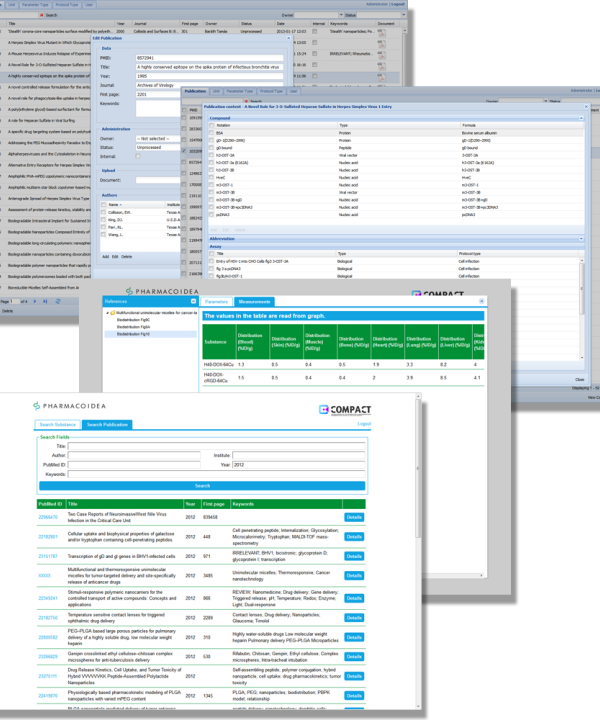The width and height of the screenshot is (600, 720).
Task: Click the Pharmacoidea logo in Search Publication window
Action: pos(69,406)
